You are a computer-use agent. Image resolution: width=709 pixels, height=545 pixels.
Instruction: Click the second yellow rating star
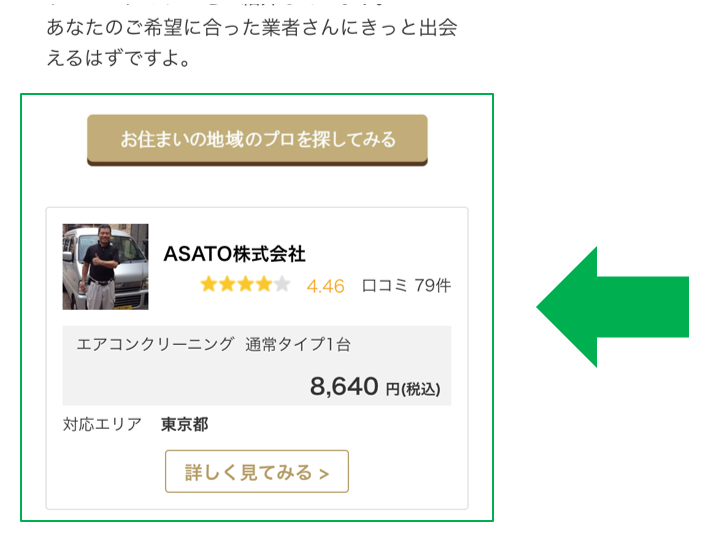227,285
